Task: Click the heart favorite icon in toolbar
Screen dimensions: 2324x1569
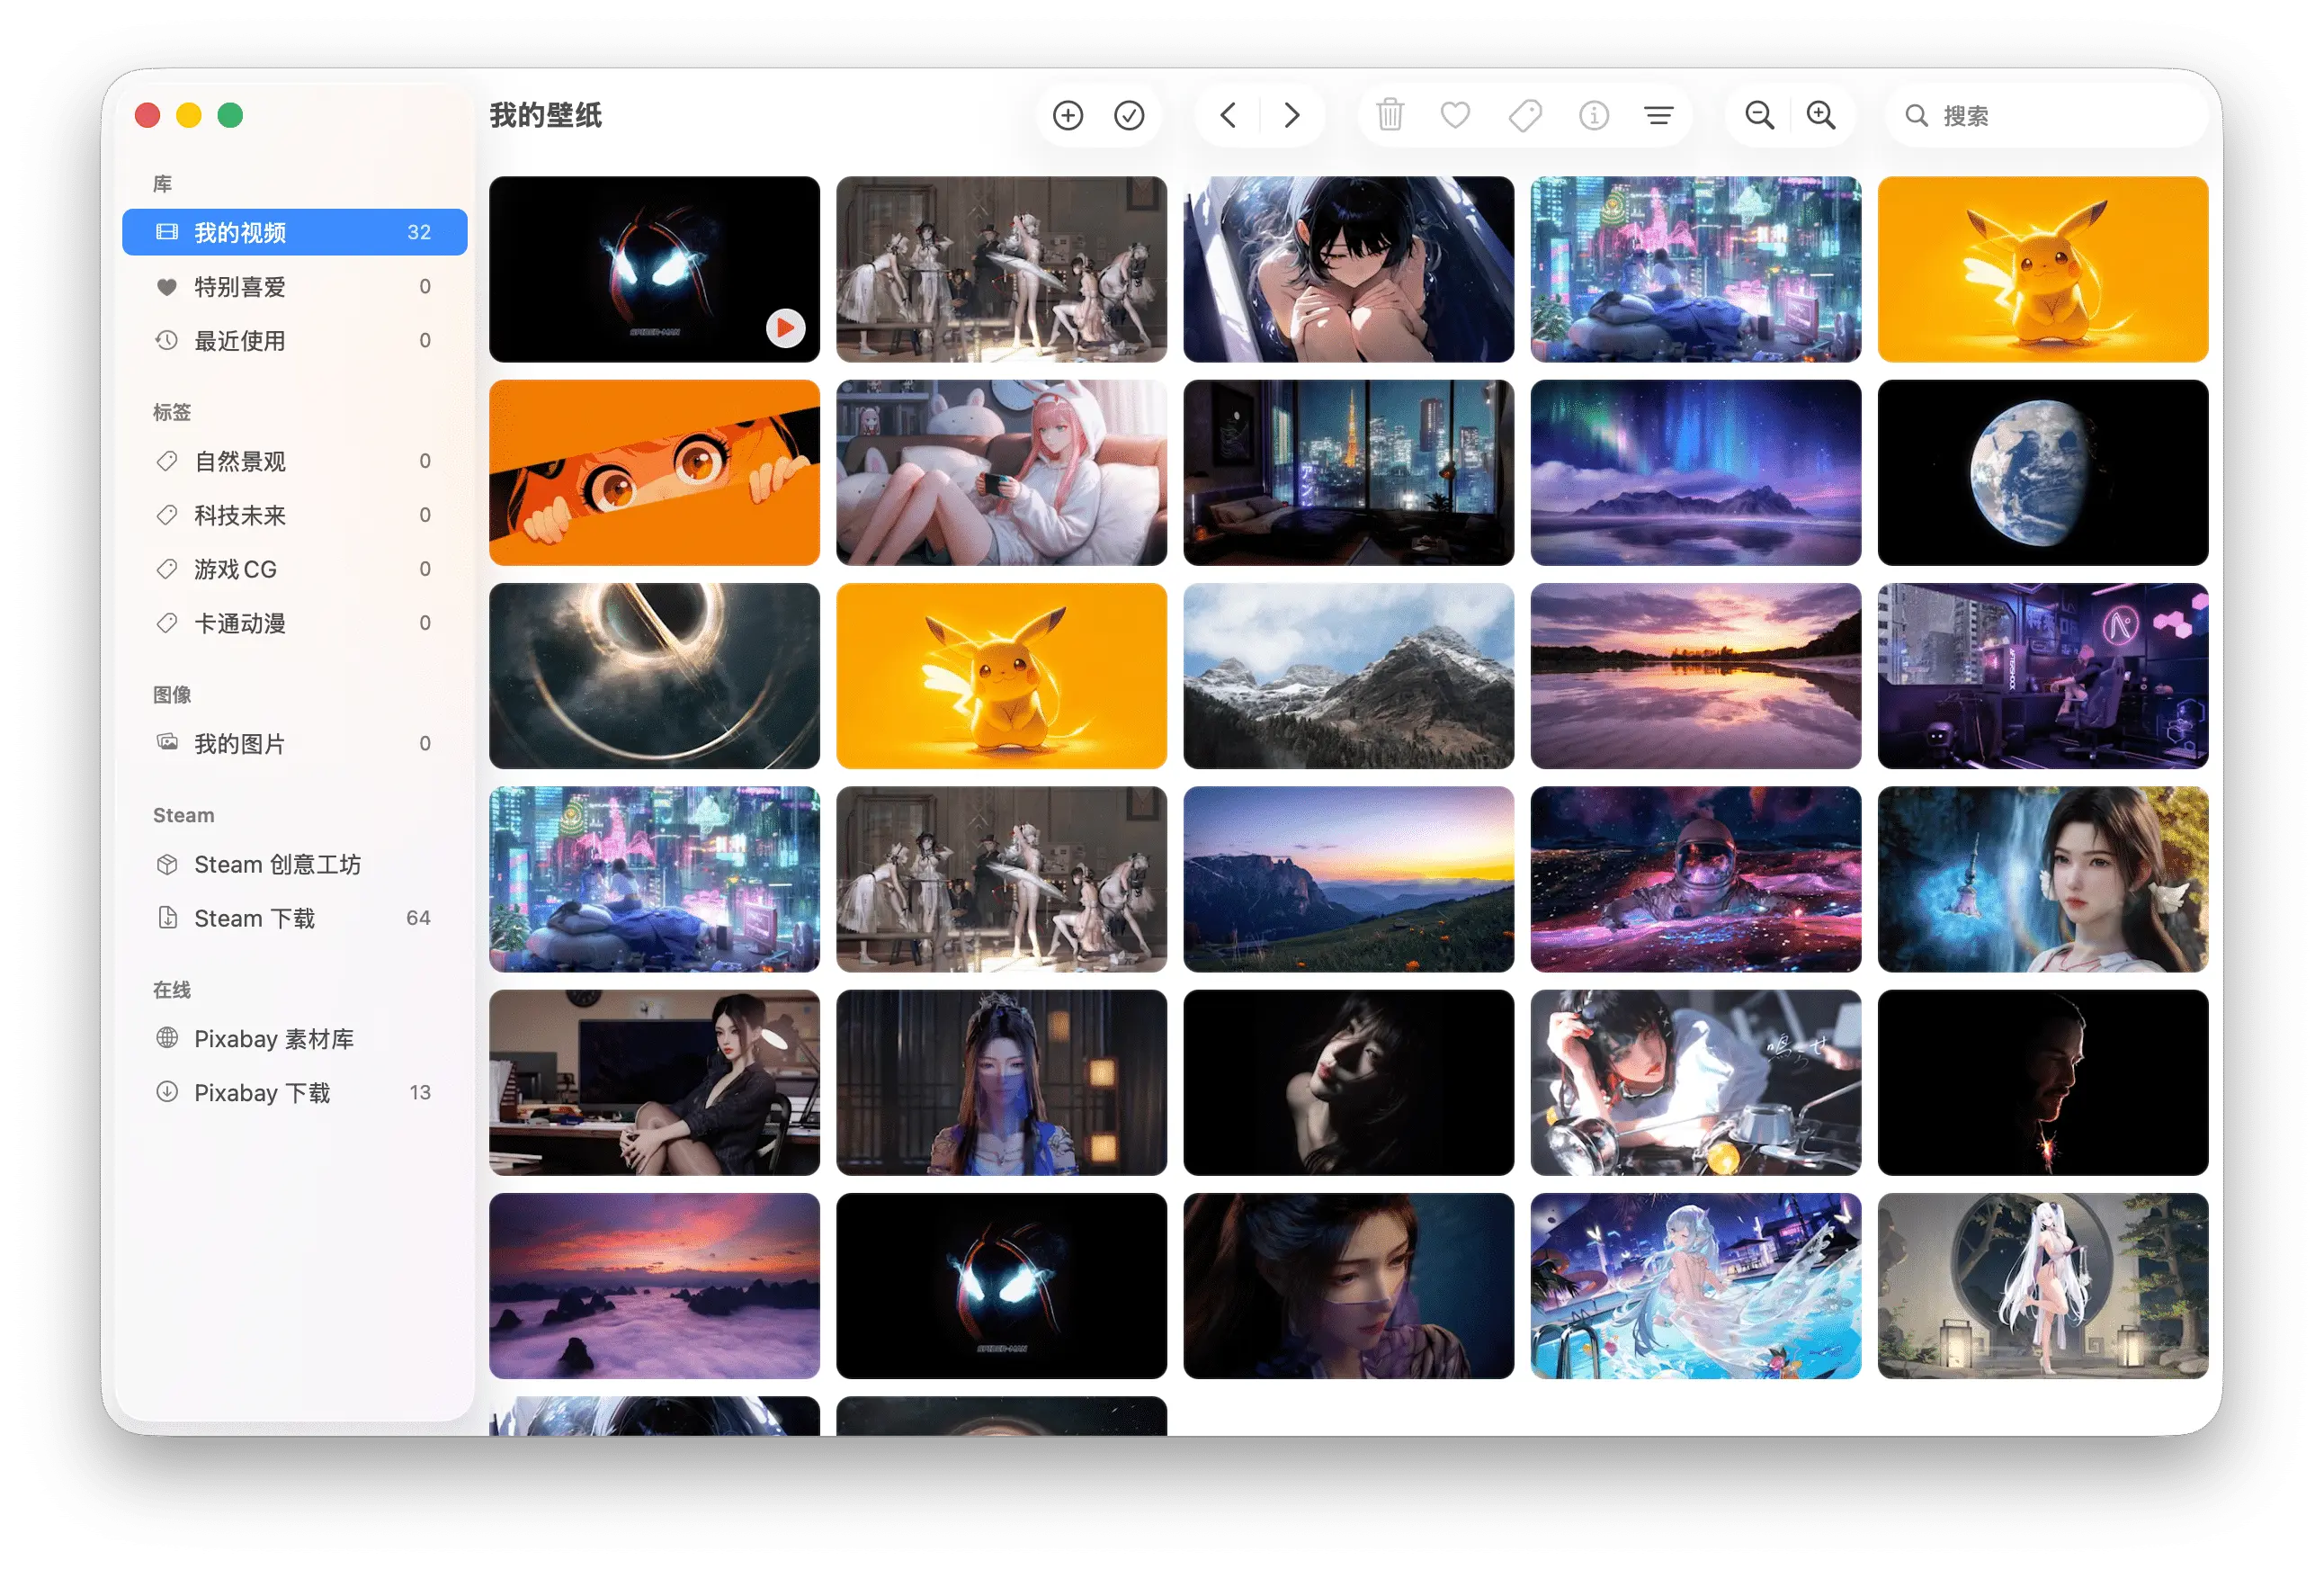Action: (x=1455, y=116)
